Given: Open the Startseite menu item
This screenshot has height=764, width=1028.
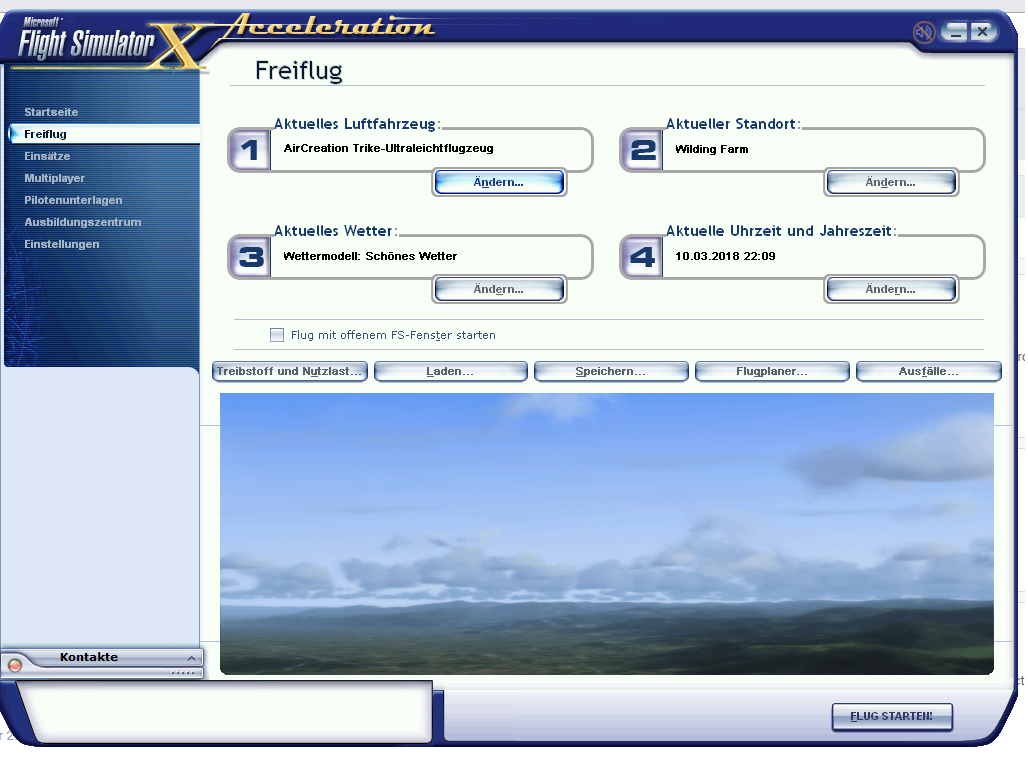Looking at the screenshot, I should coord(51,112).
